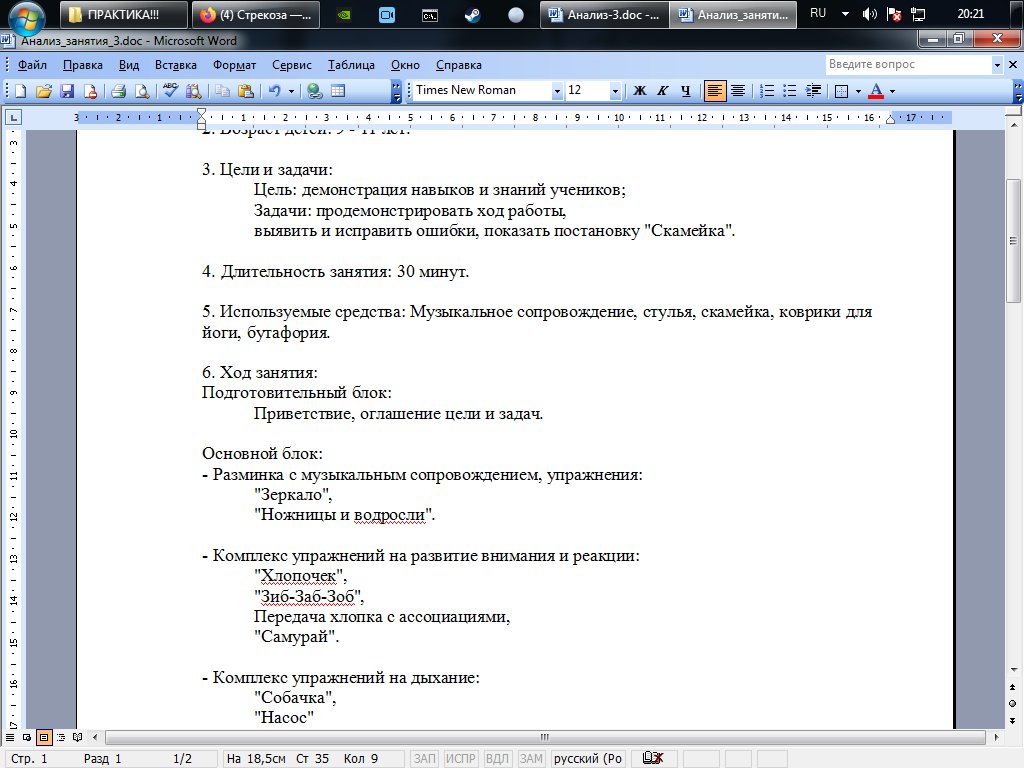Switch to the Анализ-3.doc taskbar window
Image resolution: width=1024 pixels, height=768 pixels.
point(604,14)
